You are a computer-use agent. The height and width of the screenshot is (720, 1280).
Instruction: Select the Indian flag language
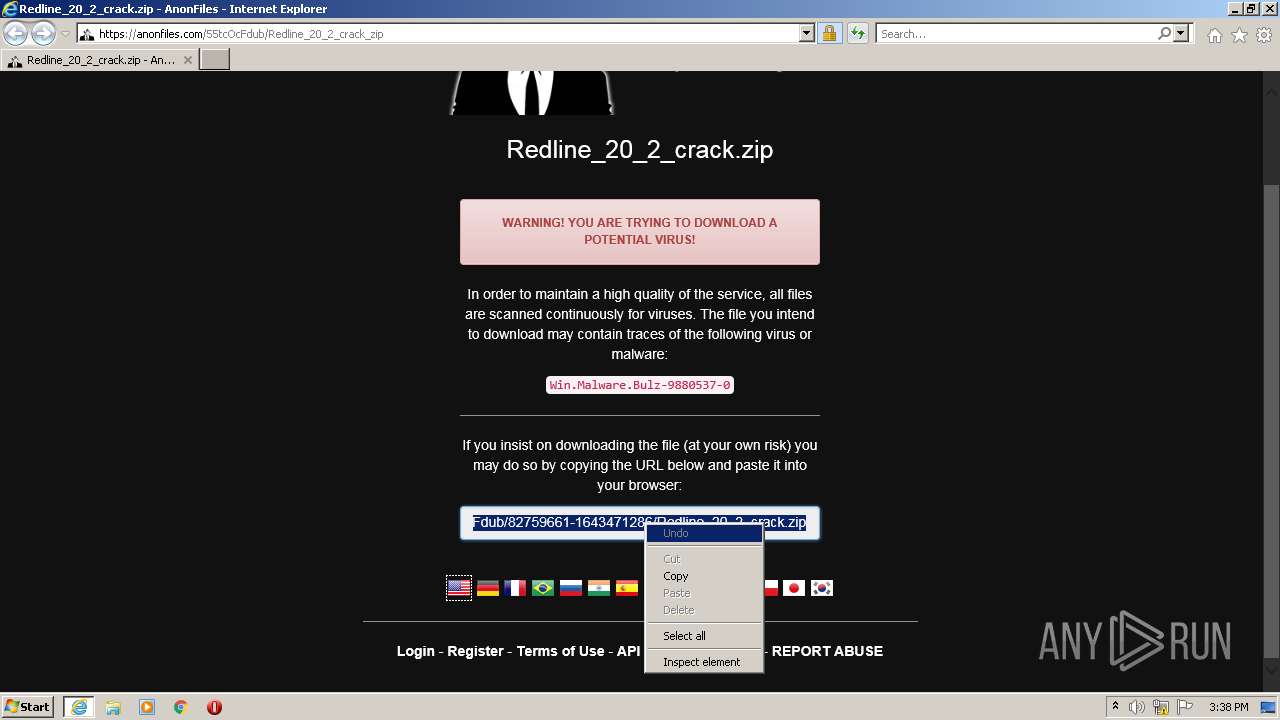[599, 588]
